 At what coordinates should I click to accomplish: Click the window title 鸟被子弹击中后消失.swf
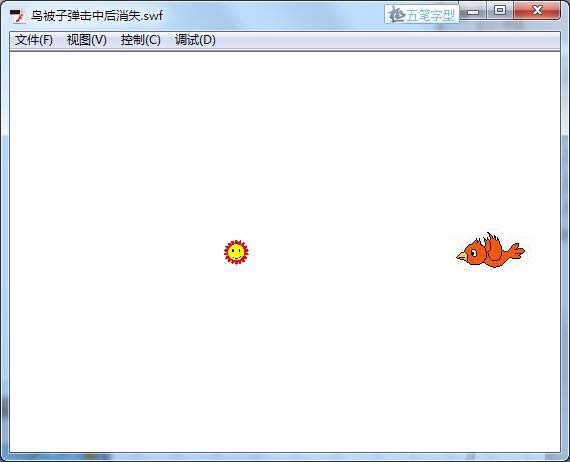point(97,16)
